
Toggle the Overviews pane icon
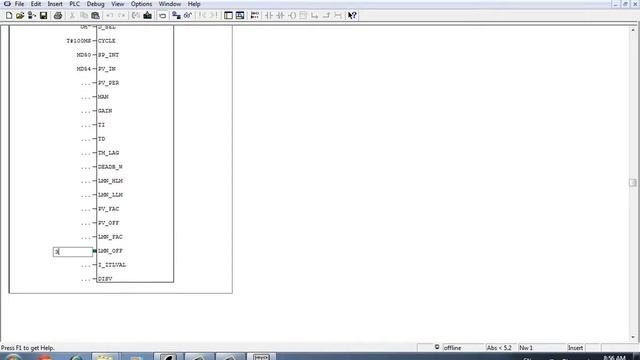[228, 16]
